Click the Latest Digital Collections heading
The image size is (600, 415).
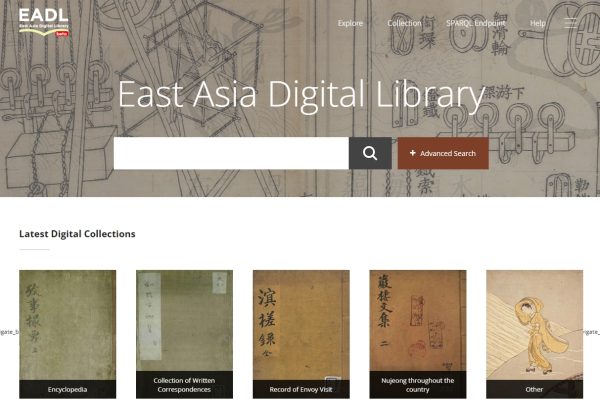coord(77,234)
